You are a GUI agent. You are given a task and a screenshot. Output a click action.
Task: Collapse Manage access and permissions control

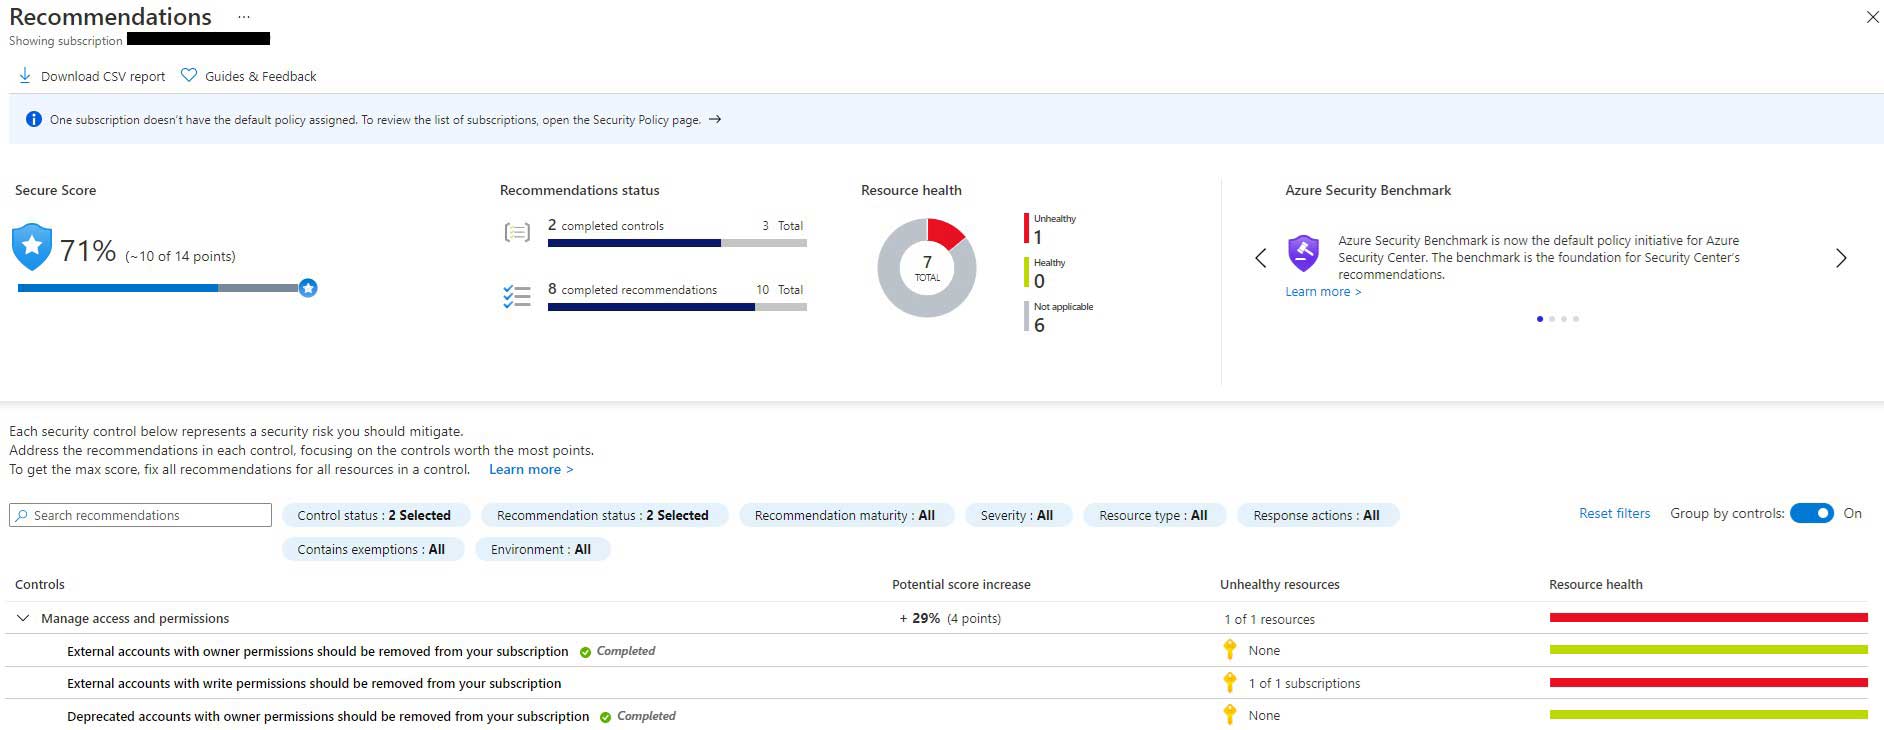22,618
